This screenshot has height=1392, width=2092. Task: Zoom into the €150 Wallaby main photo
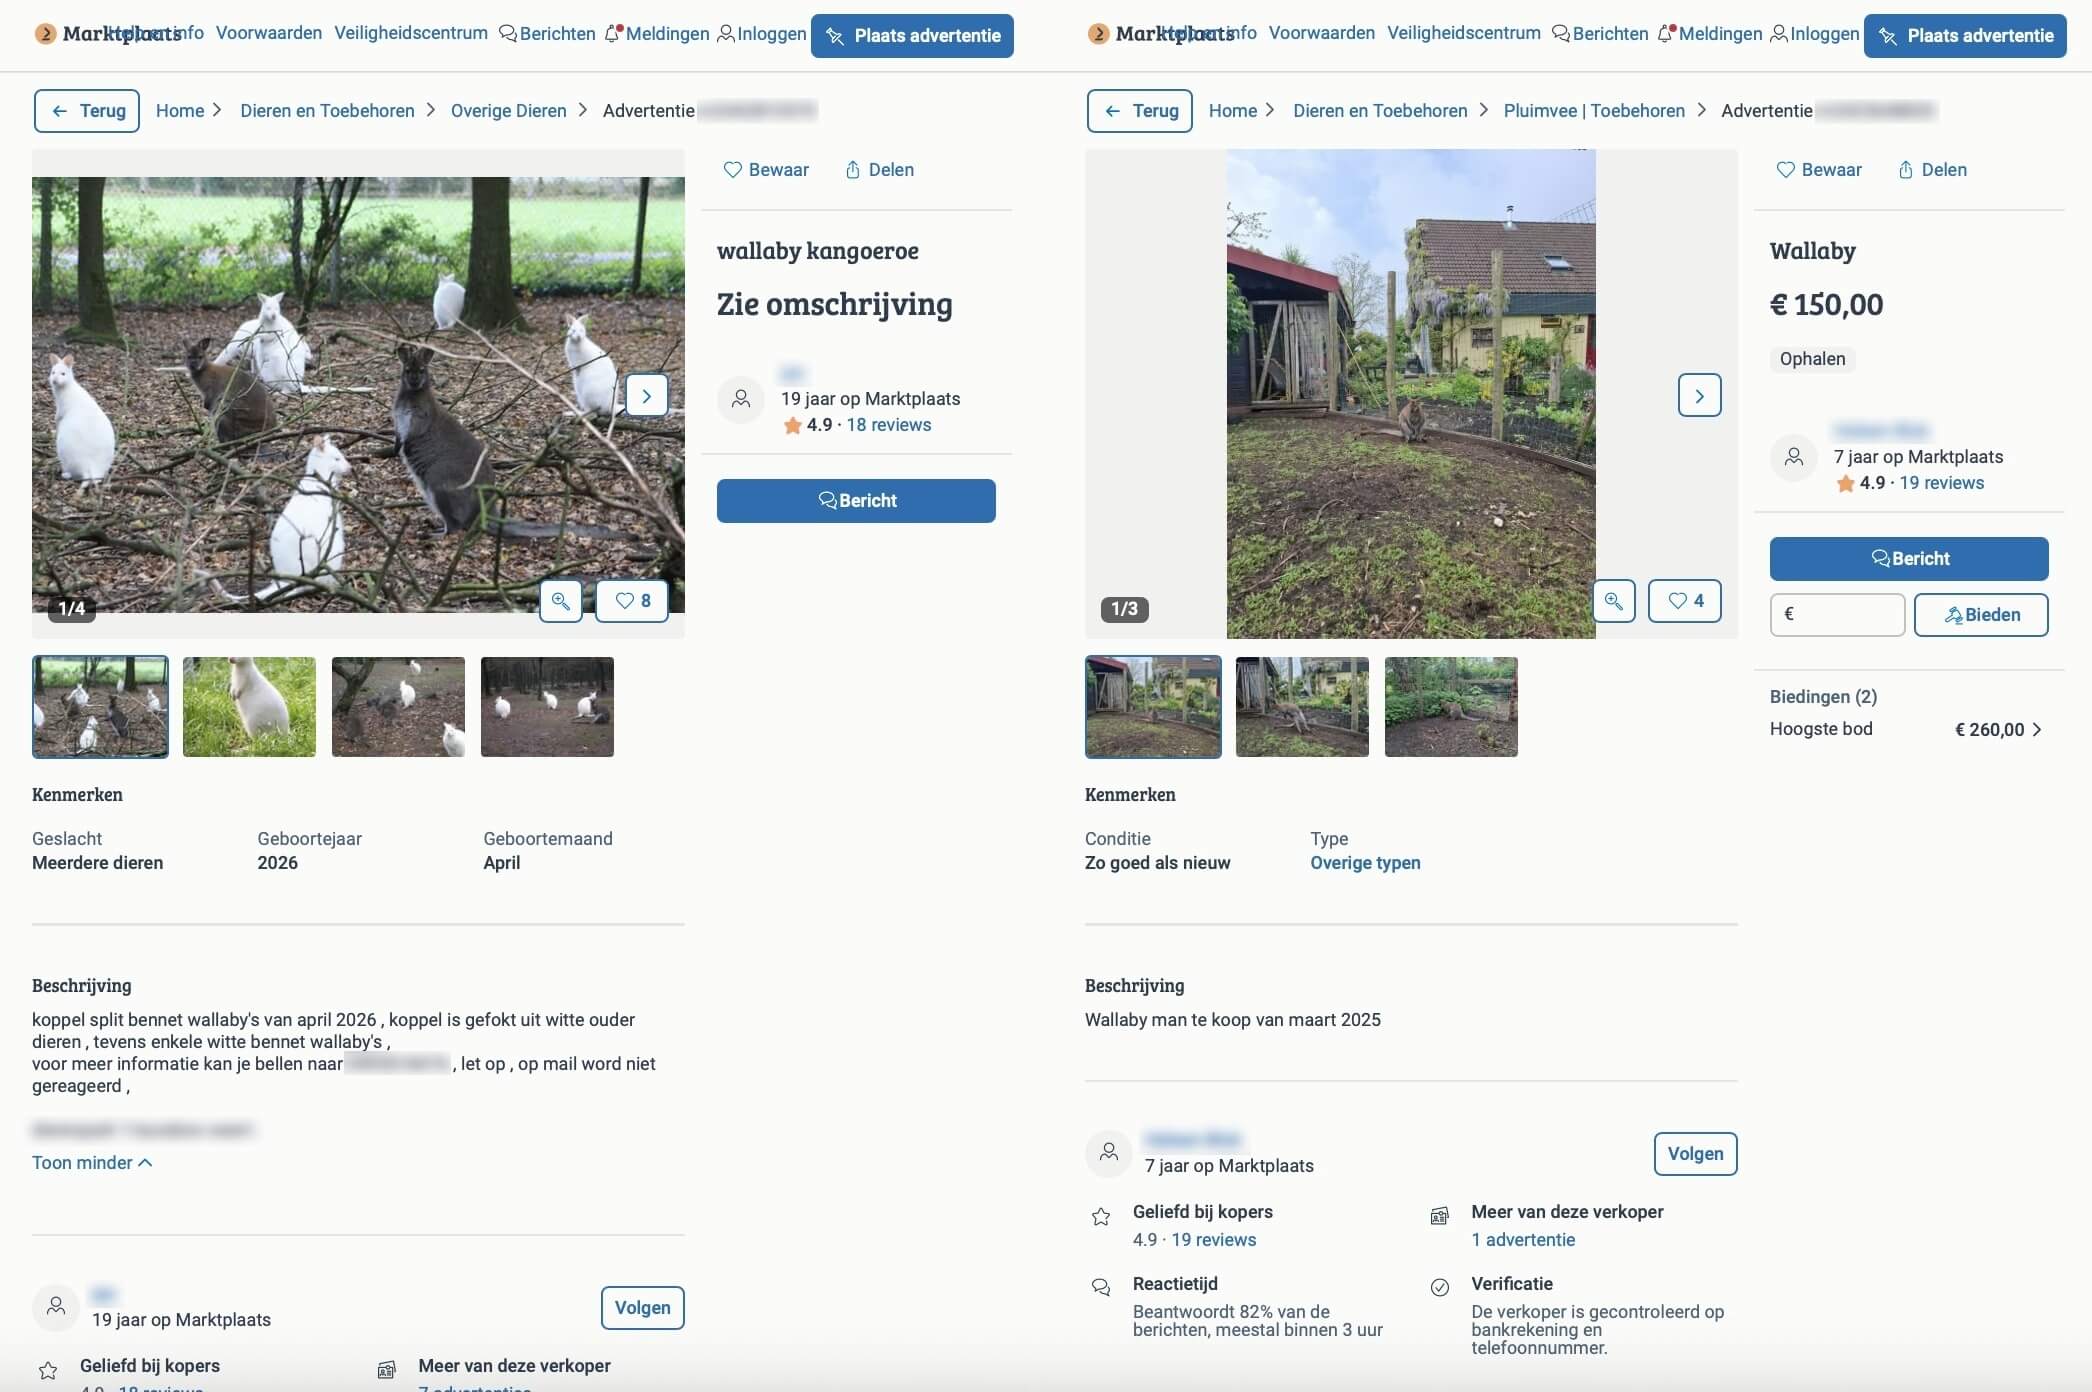click(x=1614, y=601)
